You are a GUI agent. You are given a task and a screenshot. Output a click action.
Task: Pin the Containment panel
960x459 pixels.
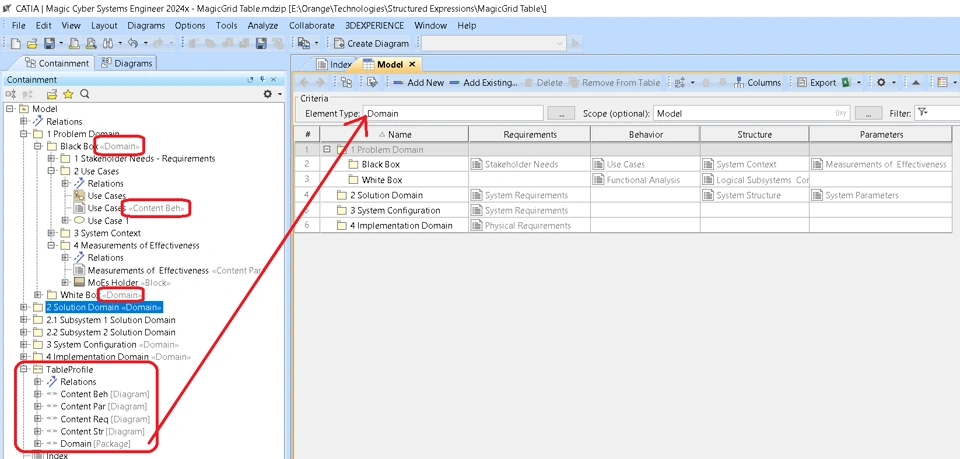click(262, 80)
